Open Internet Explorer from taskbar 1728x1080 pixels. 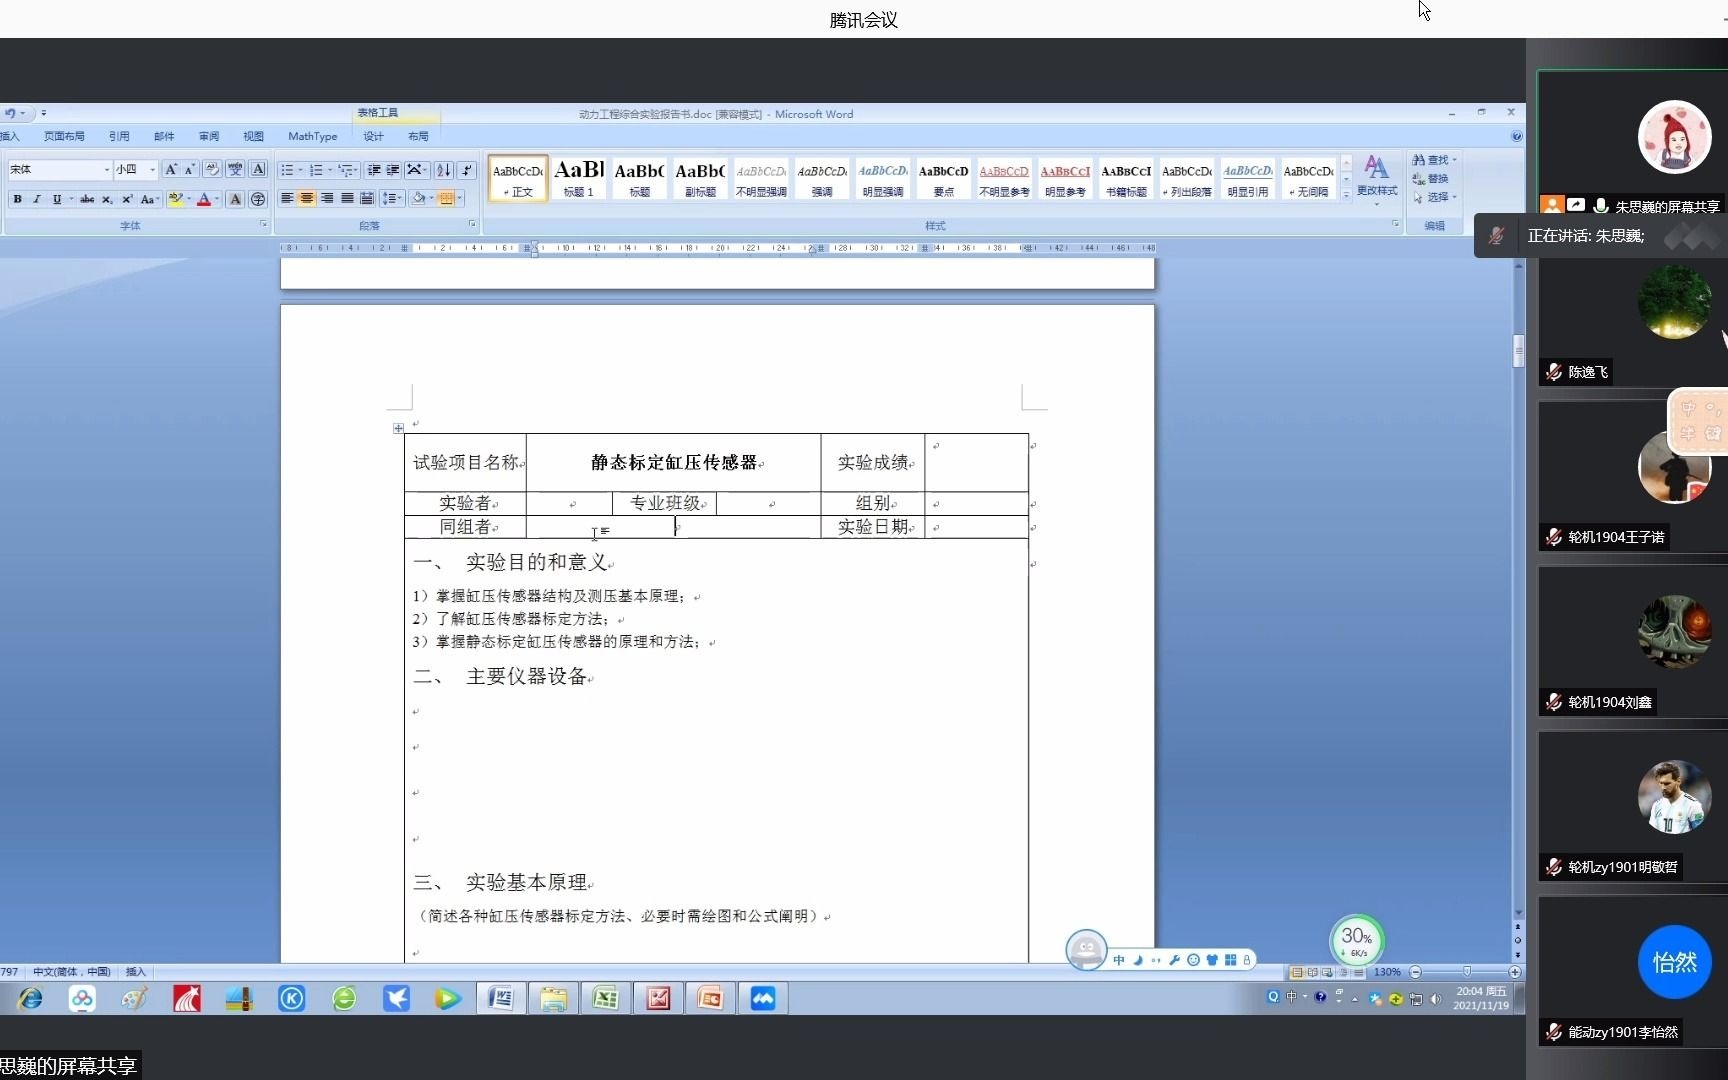[x=30, y=998]
